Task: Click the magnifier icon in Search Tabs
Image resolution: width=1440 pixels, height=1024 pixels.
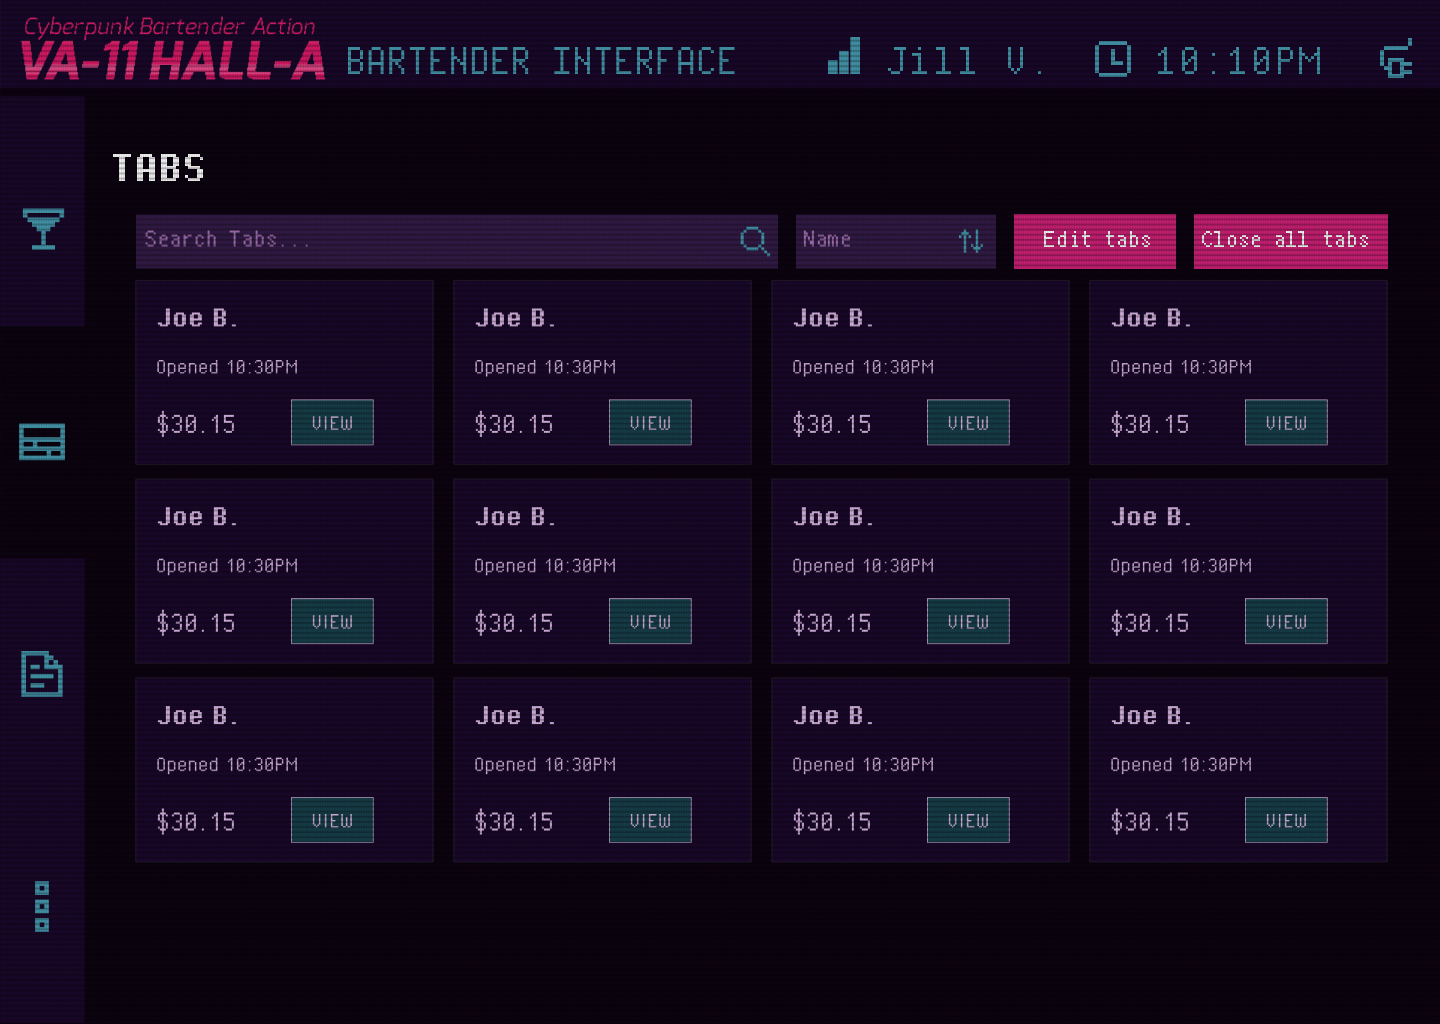Action: coord(754,240)
